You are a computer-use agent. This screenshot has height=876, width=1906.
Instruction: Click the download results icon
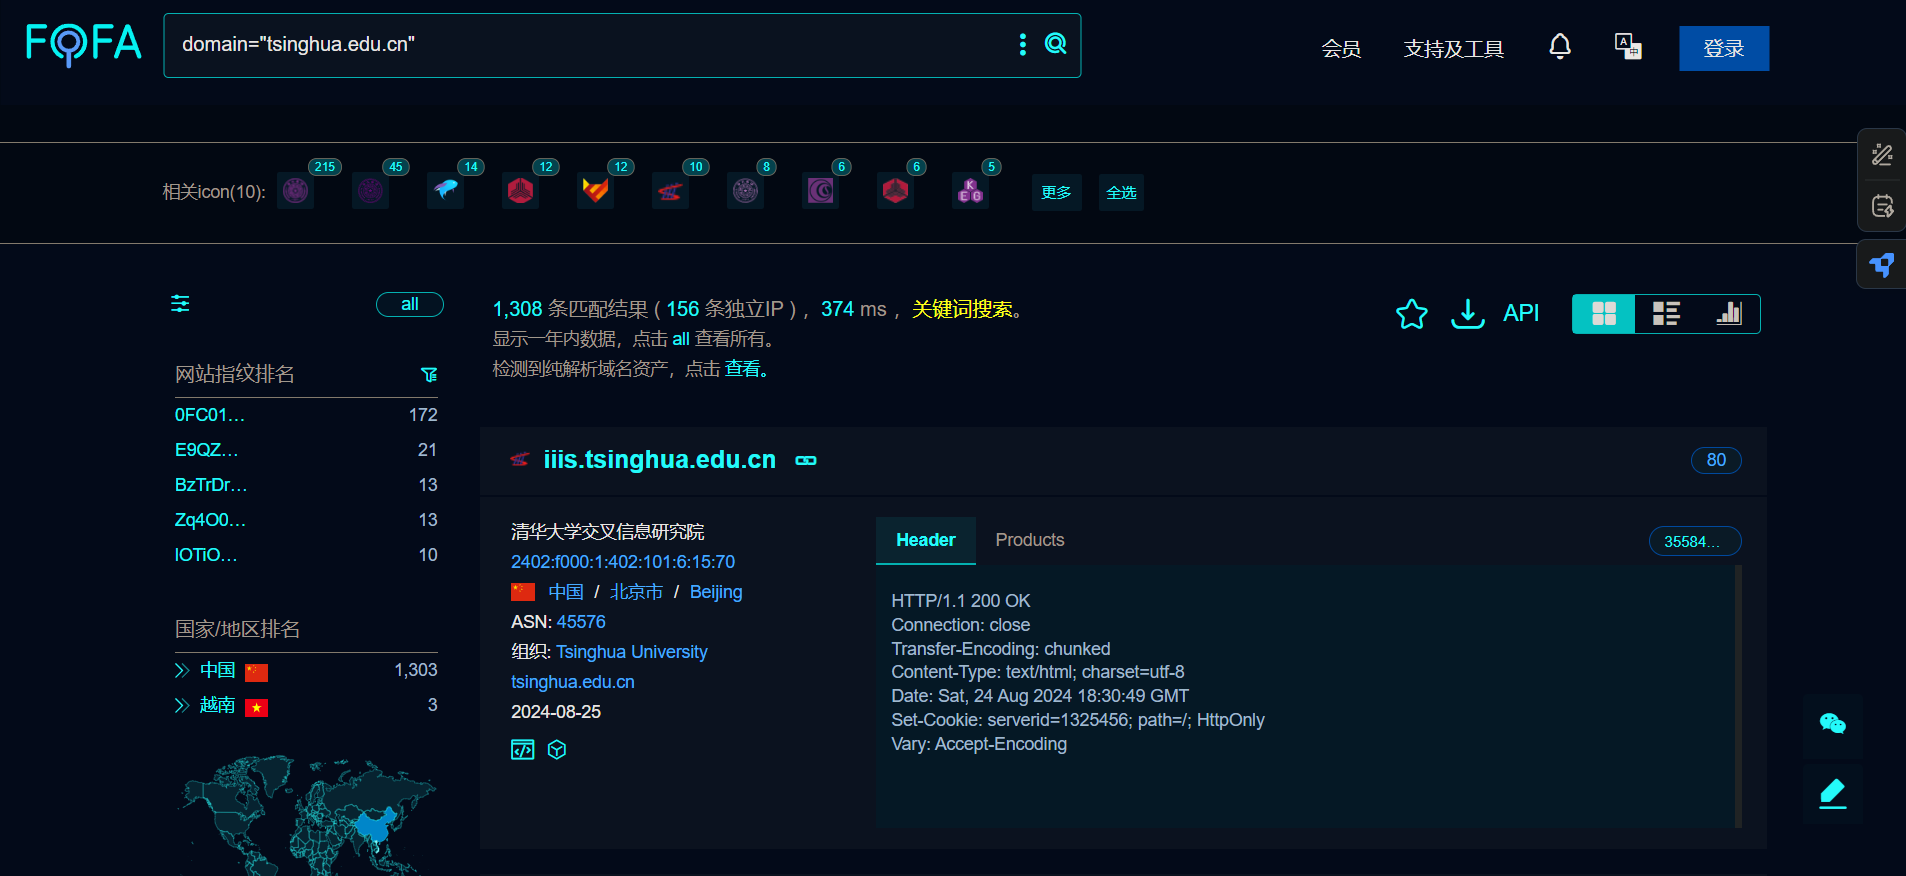click(x=1467, y=314)
